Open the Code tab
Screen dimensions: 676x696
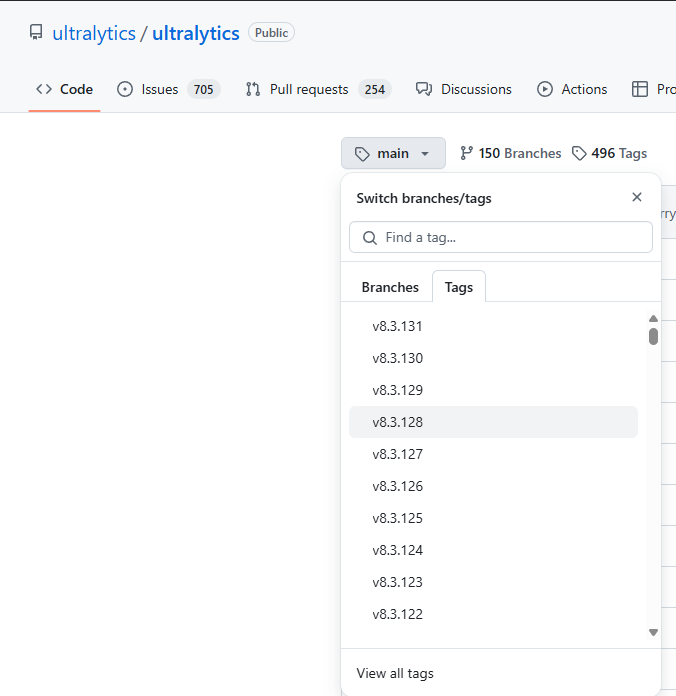click(x=64, y=89)
